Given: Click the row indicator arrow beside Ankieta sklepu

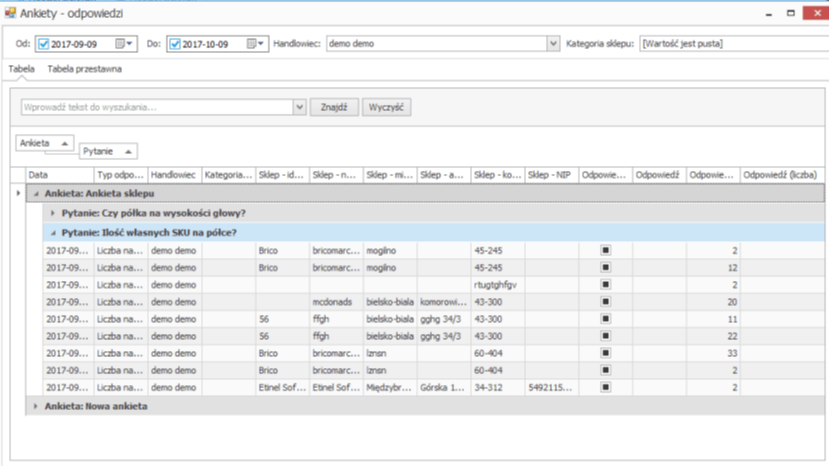Looking at the screenshot, I should pos(18,193).
